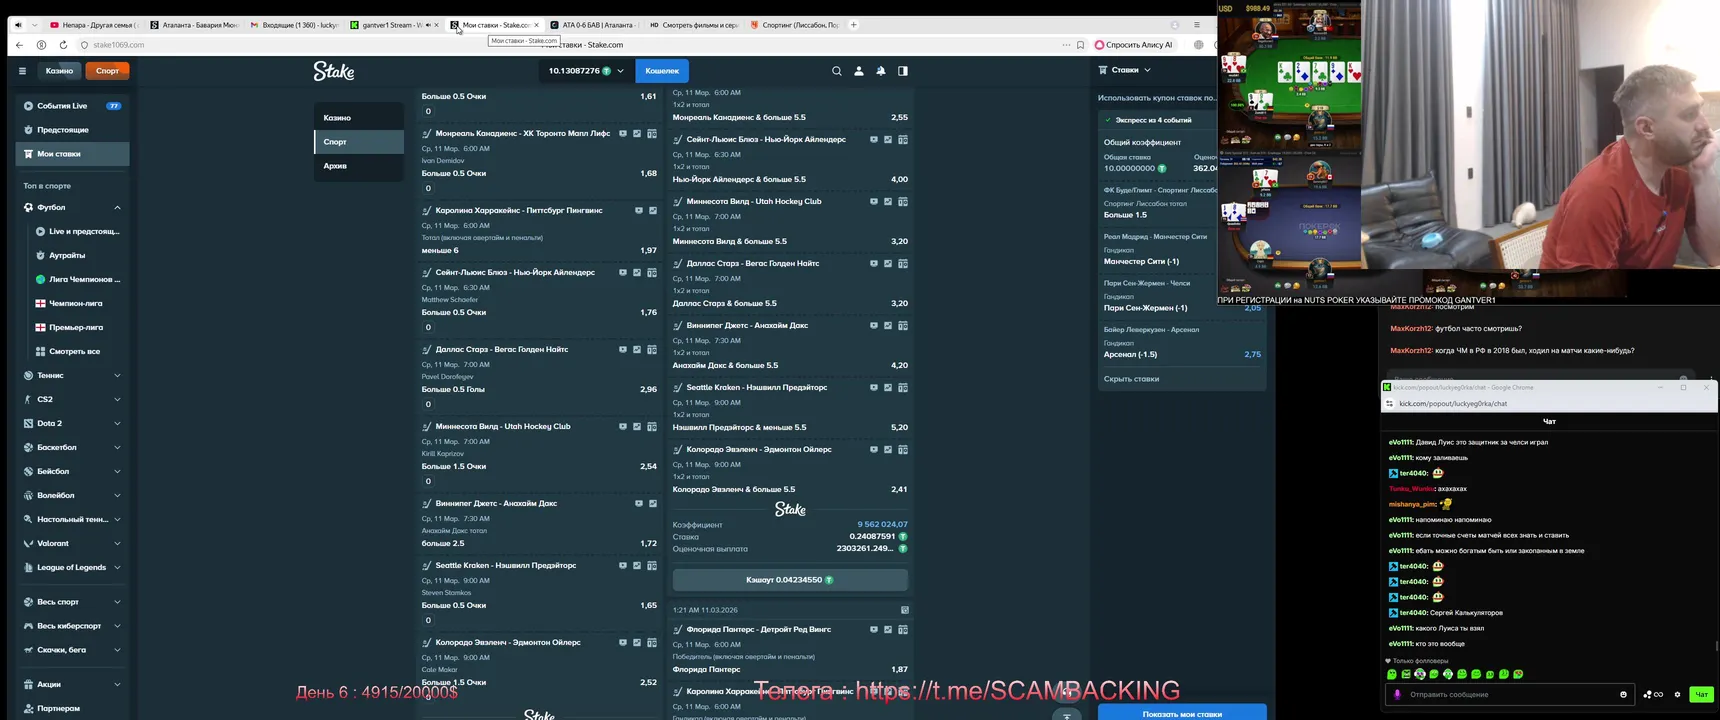Open share icon beside 1:21 AM 11.03.2026

[905, 610]
